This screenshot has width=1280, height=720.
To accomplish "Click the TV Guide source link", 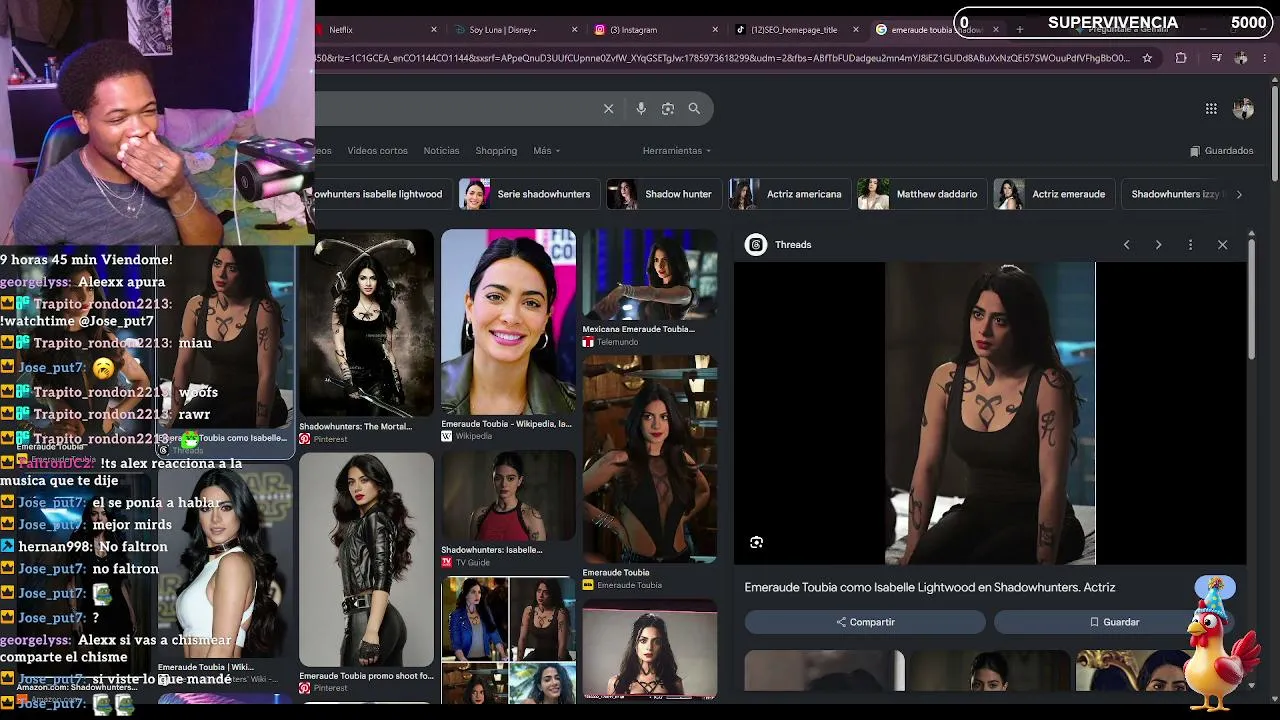I will 472,563.
